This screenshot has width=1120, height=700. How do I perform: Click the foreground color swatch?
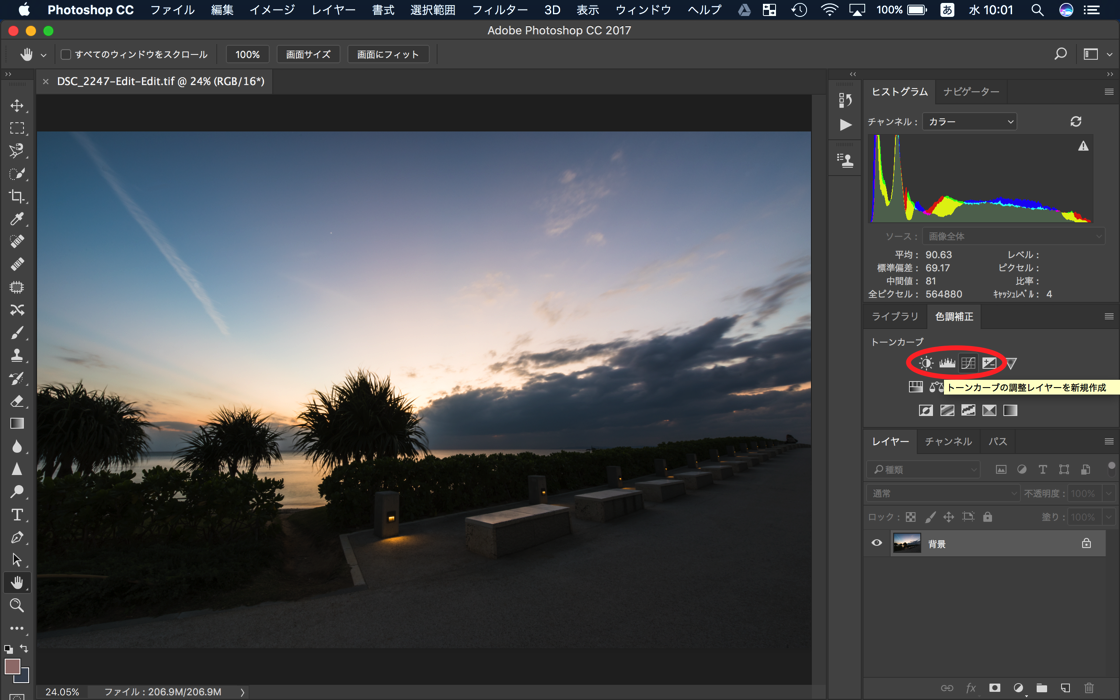12,667
